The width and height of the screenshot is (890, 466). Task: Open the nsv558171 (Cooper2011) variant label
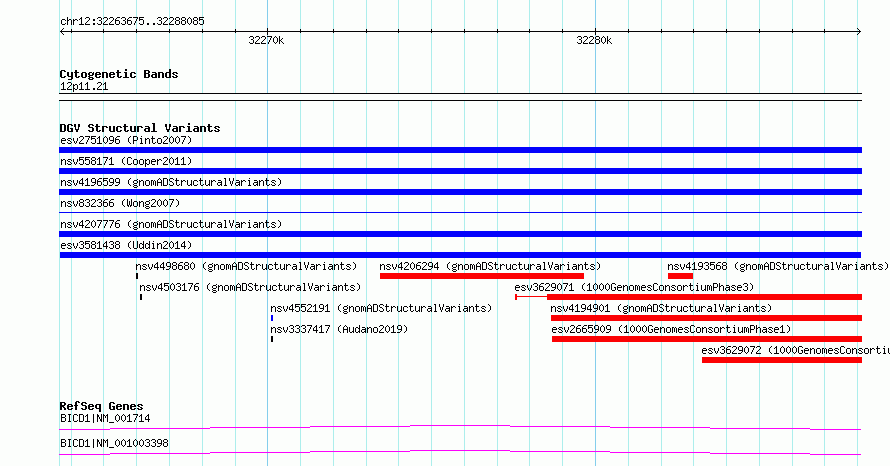coord(126,161)
